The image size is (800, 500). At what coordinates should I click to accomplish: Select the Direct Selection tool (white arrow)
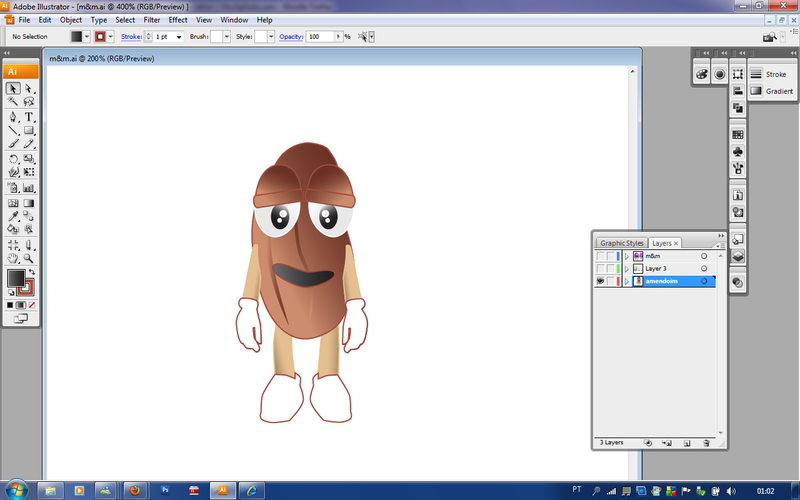click(x=29, y=88)
